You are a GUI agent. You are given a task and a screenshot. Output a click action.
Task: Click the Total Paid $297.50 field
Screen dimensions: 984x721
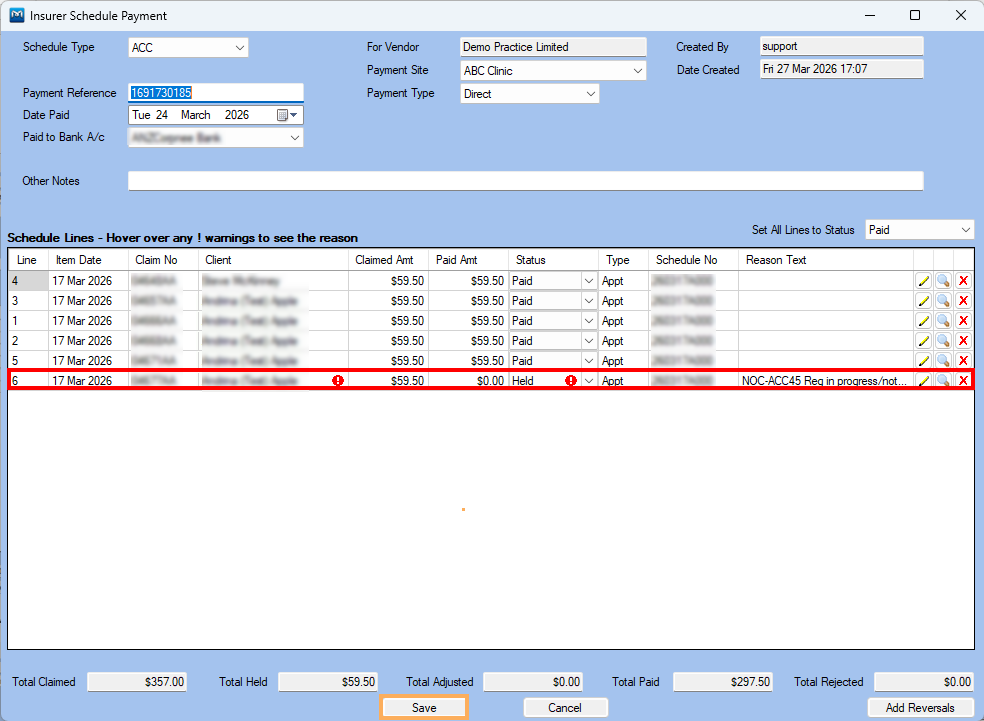pyautogui.click(x=723, y=682)
